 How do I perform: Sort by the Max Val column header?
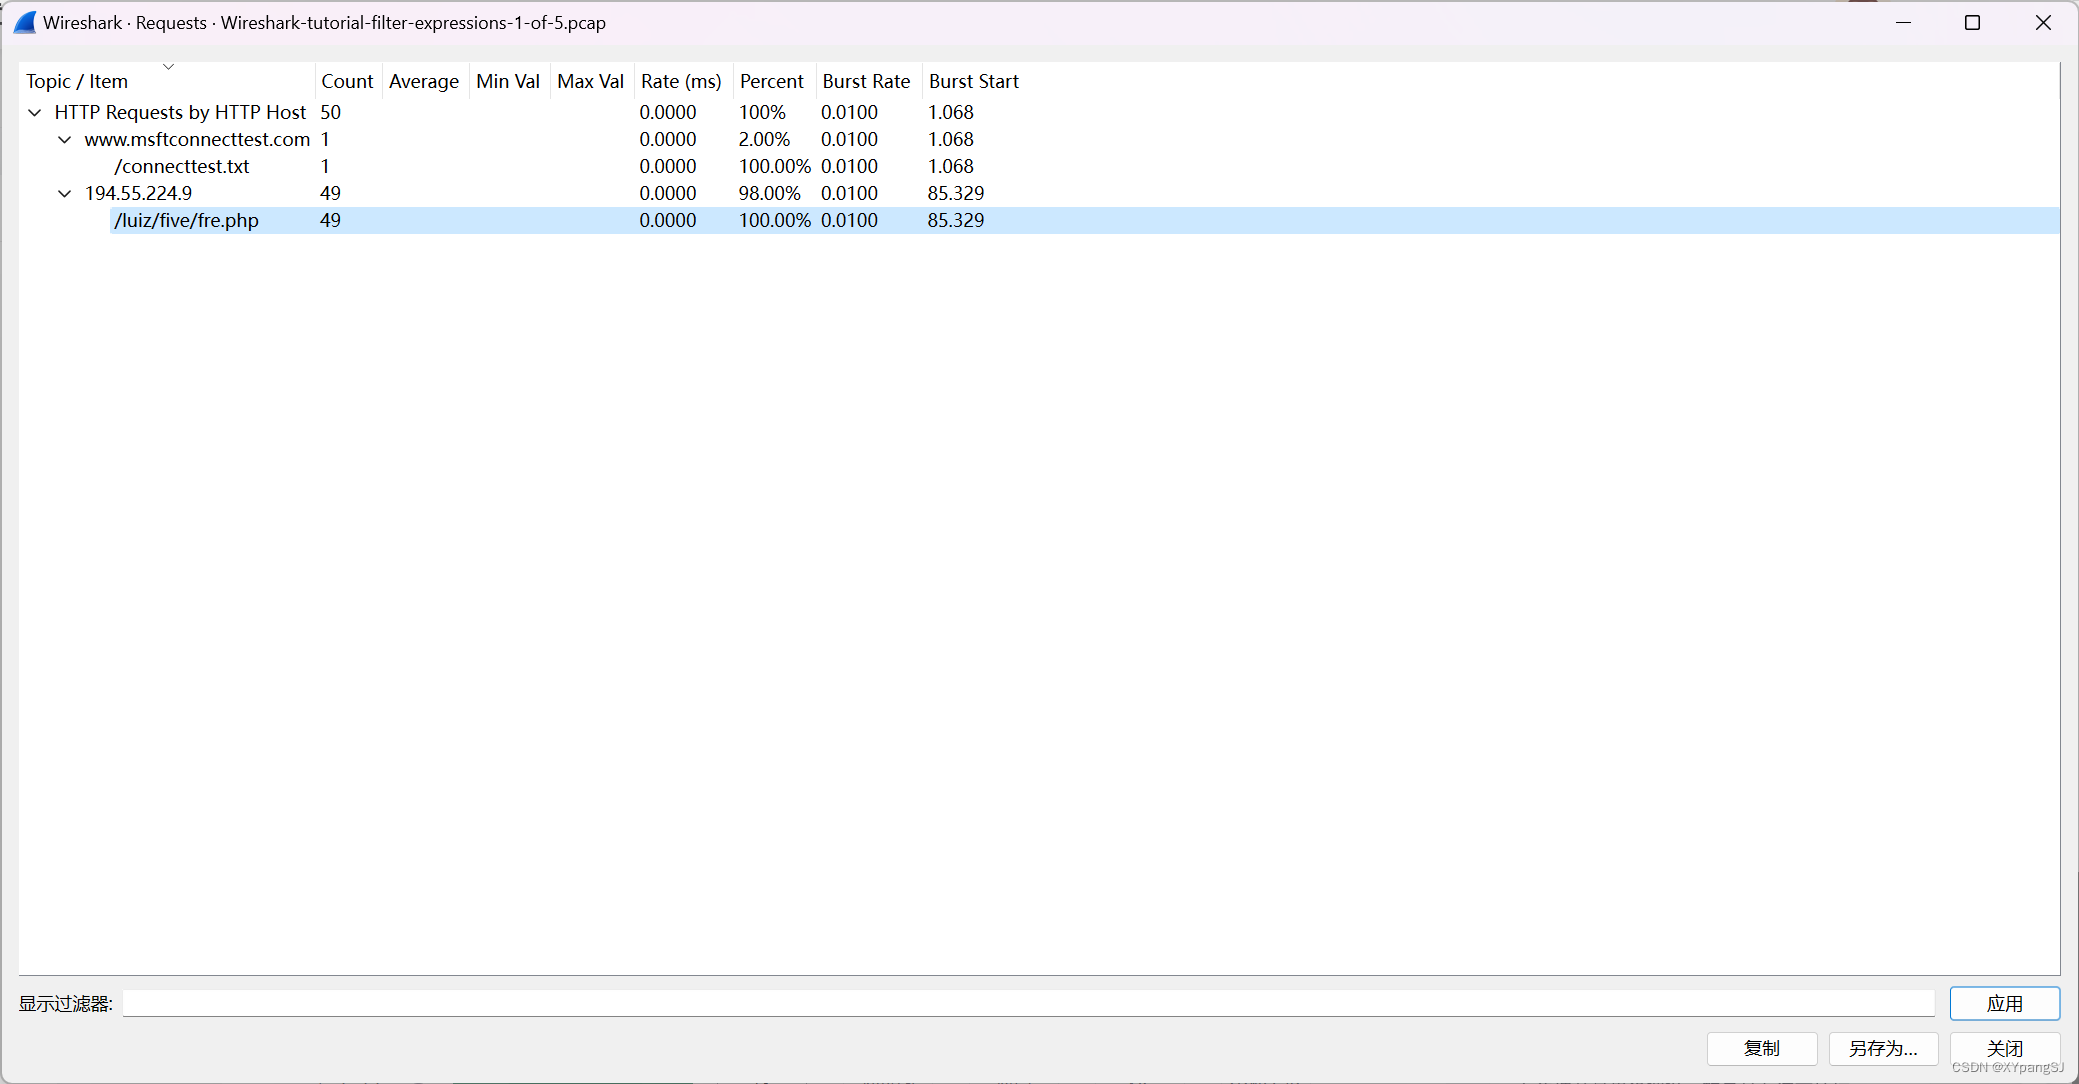(x=591, y=82)
